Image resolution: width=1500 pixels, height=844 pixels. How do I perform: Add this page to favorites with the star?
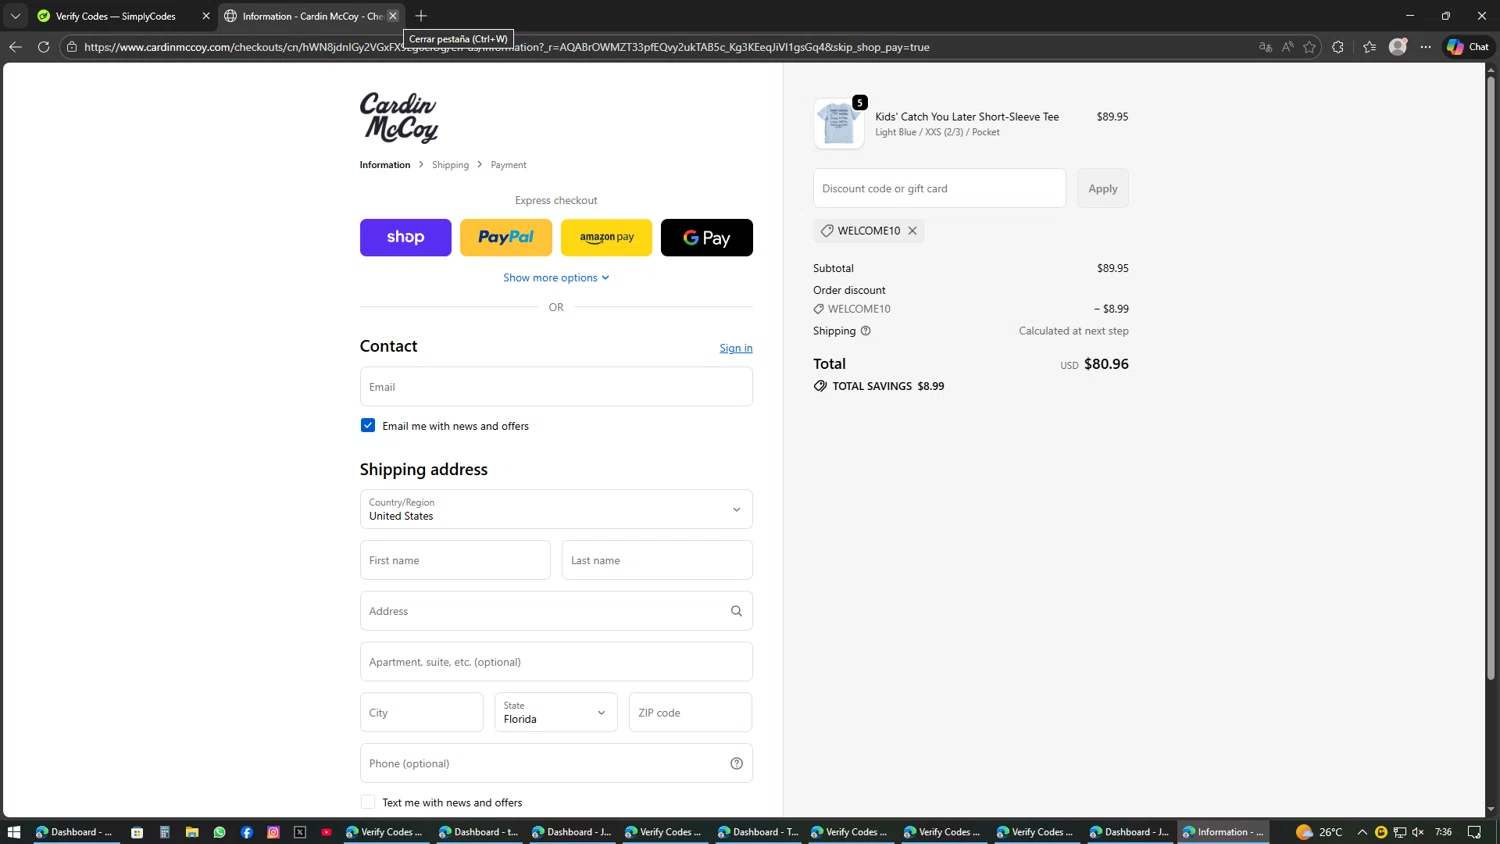pyautogui.click(x=1309, y=47)
